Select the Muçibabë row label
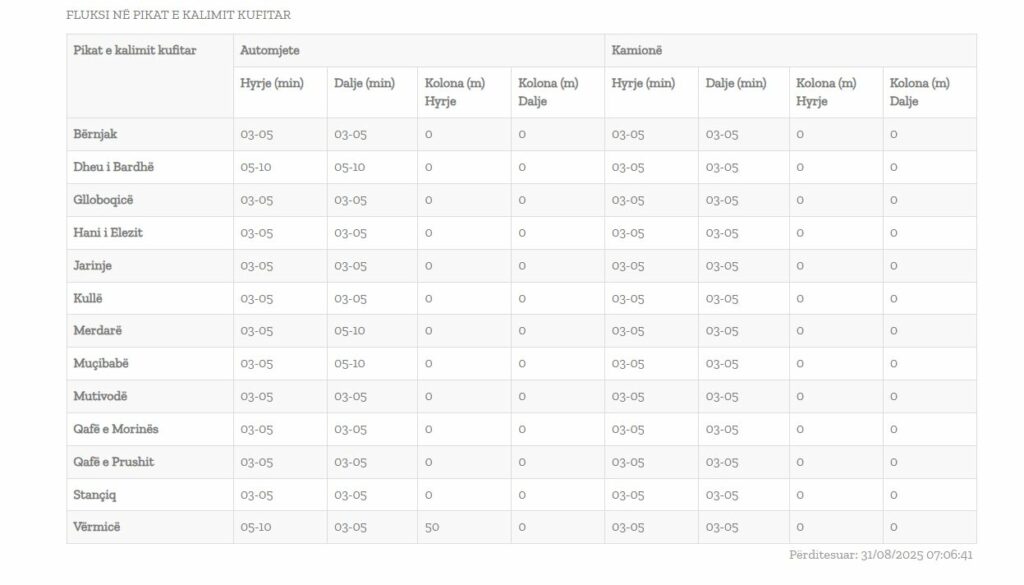Viewport: 1024px width, 585px height. (x=101, y=363)
